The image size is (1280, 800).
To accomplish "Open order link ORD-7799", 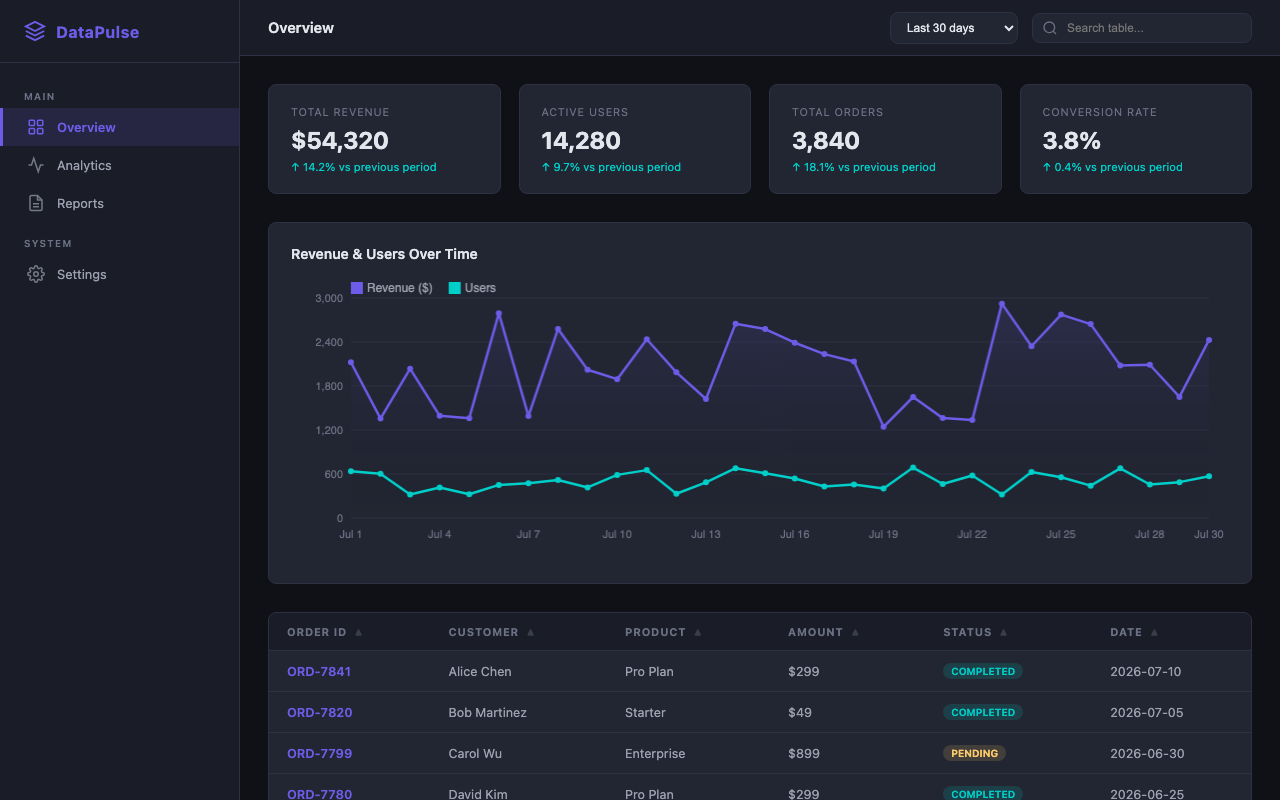I will point(319,754).
